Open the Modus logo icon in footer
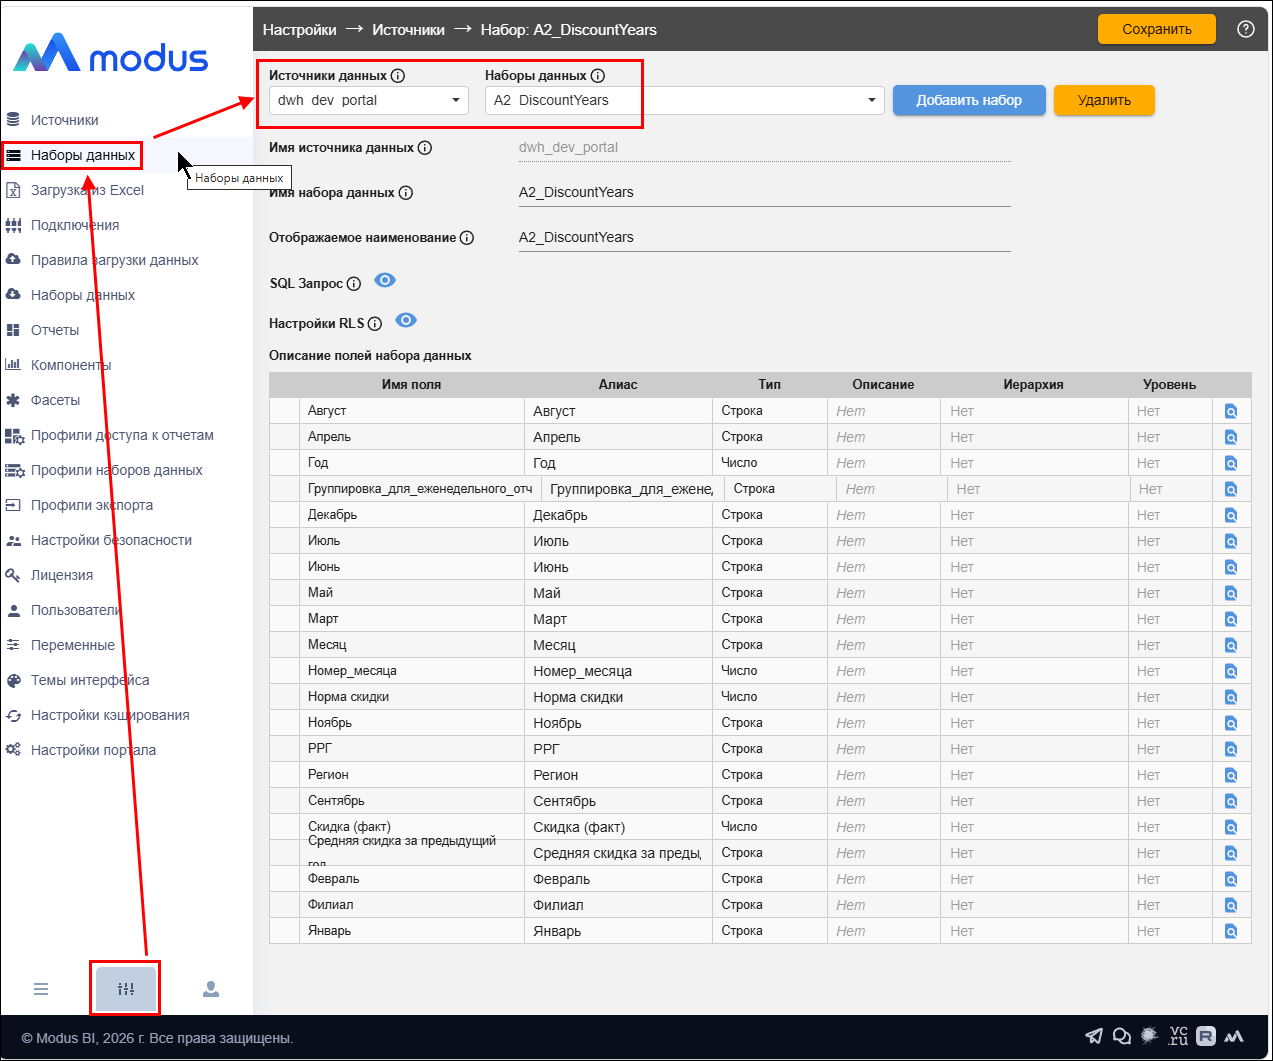This screenshot has width=1273, height=1061. 1234,1036
